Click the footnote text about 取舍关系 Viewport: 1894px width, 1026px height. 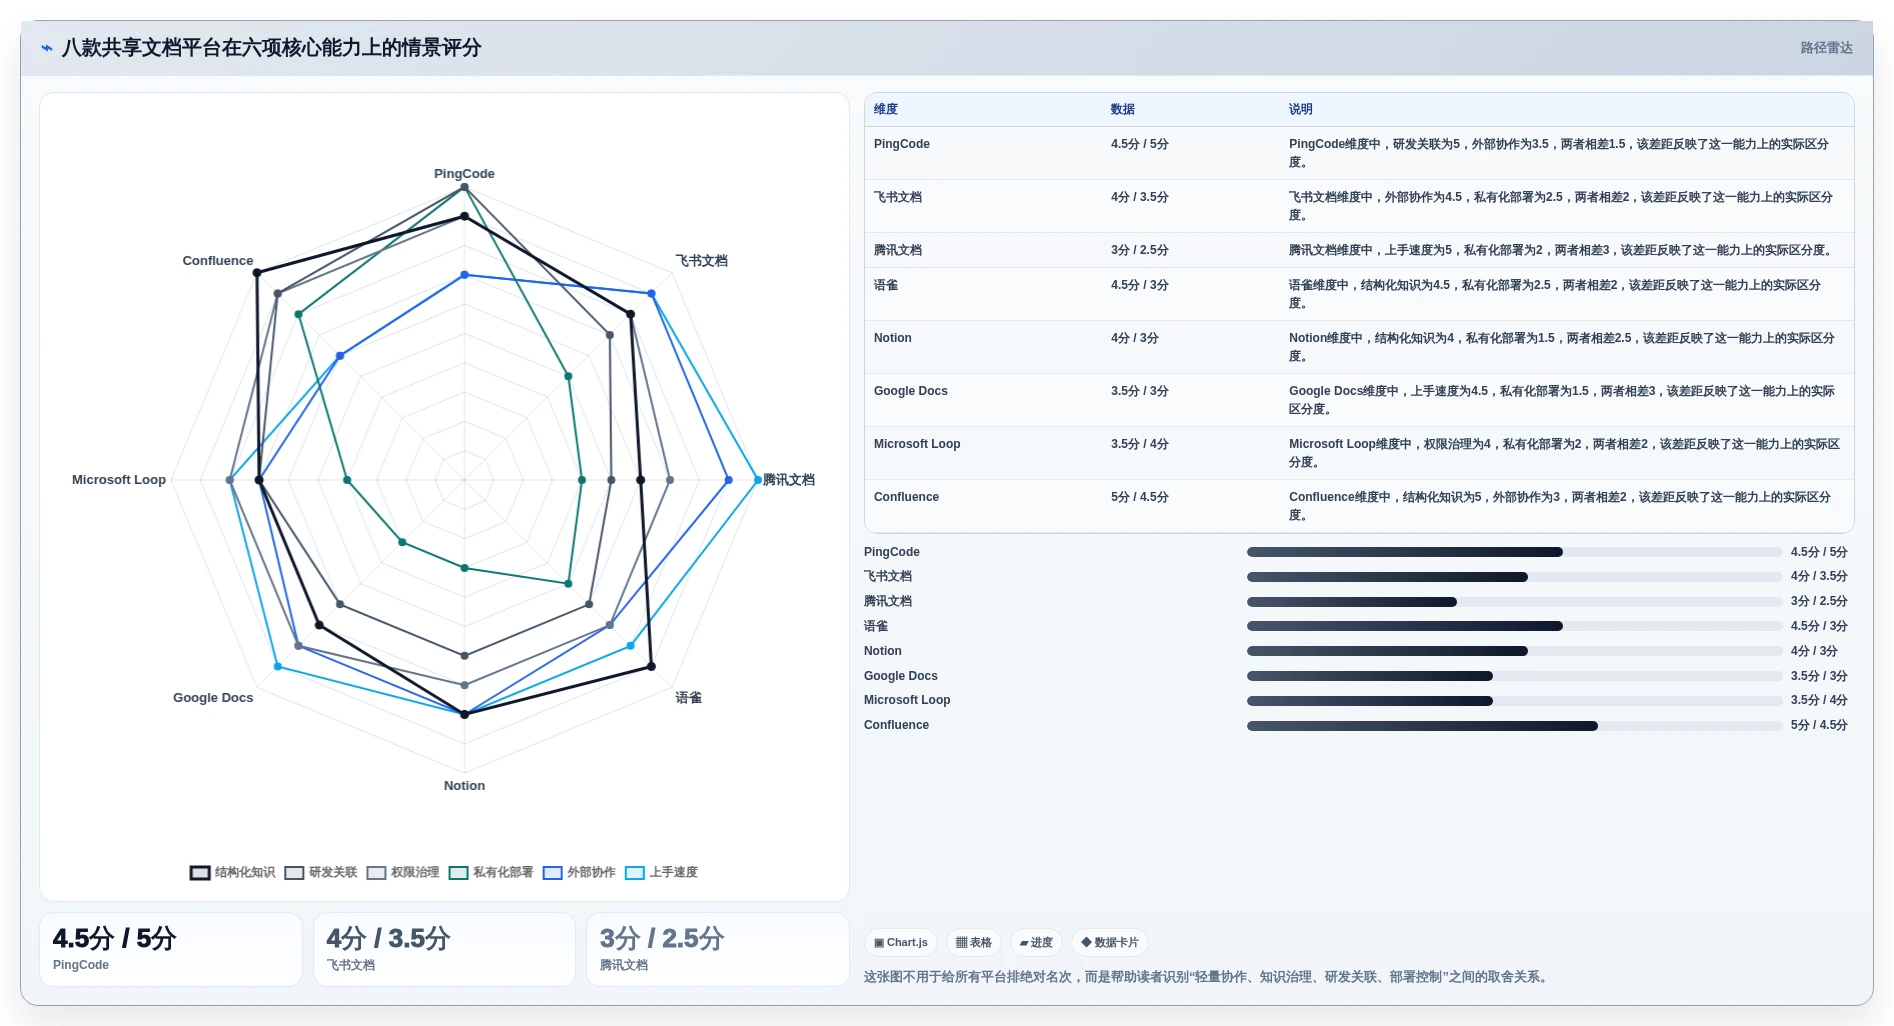1208,977
